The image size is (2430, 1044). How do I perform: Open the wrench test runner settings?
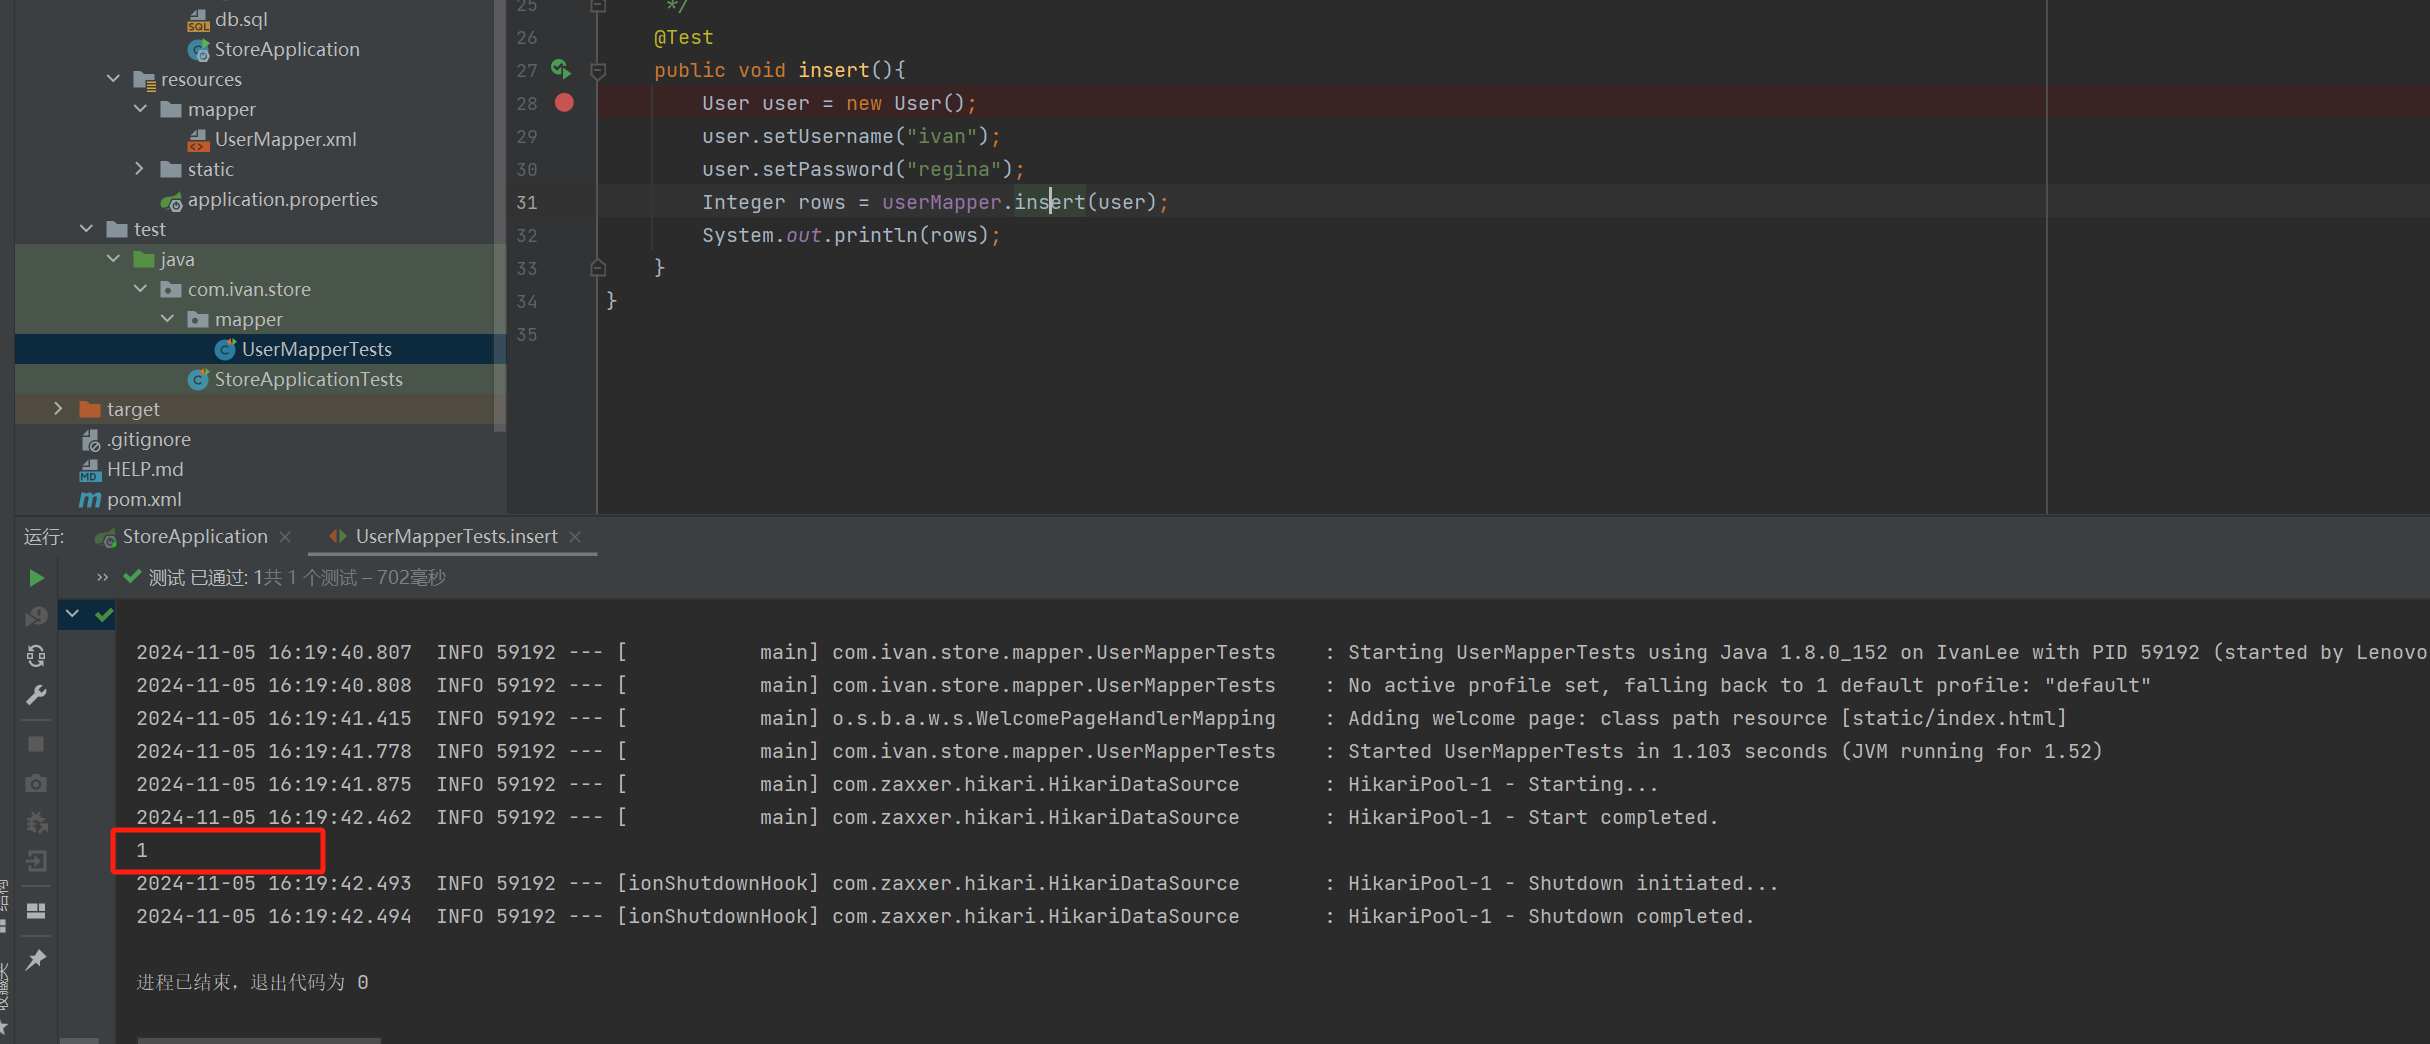pyautogui.click(x=36, y=695)
